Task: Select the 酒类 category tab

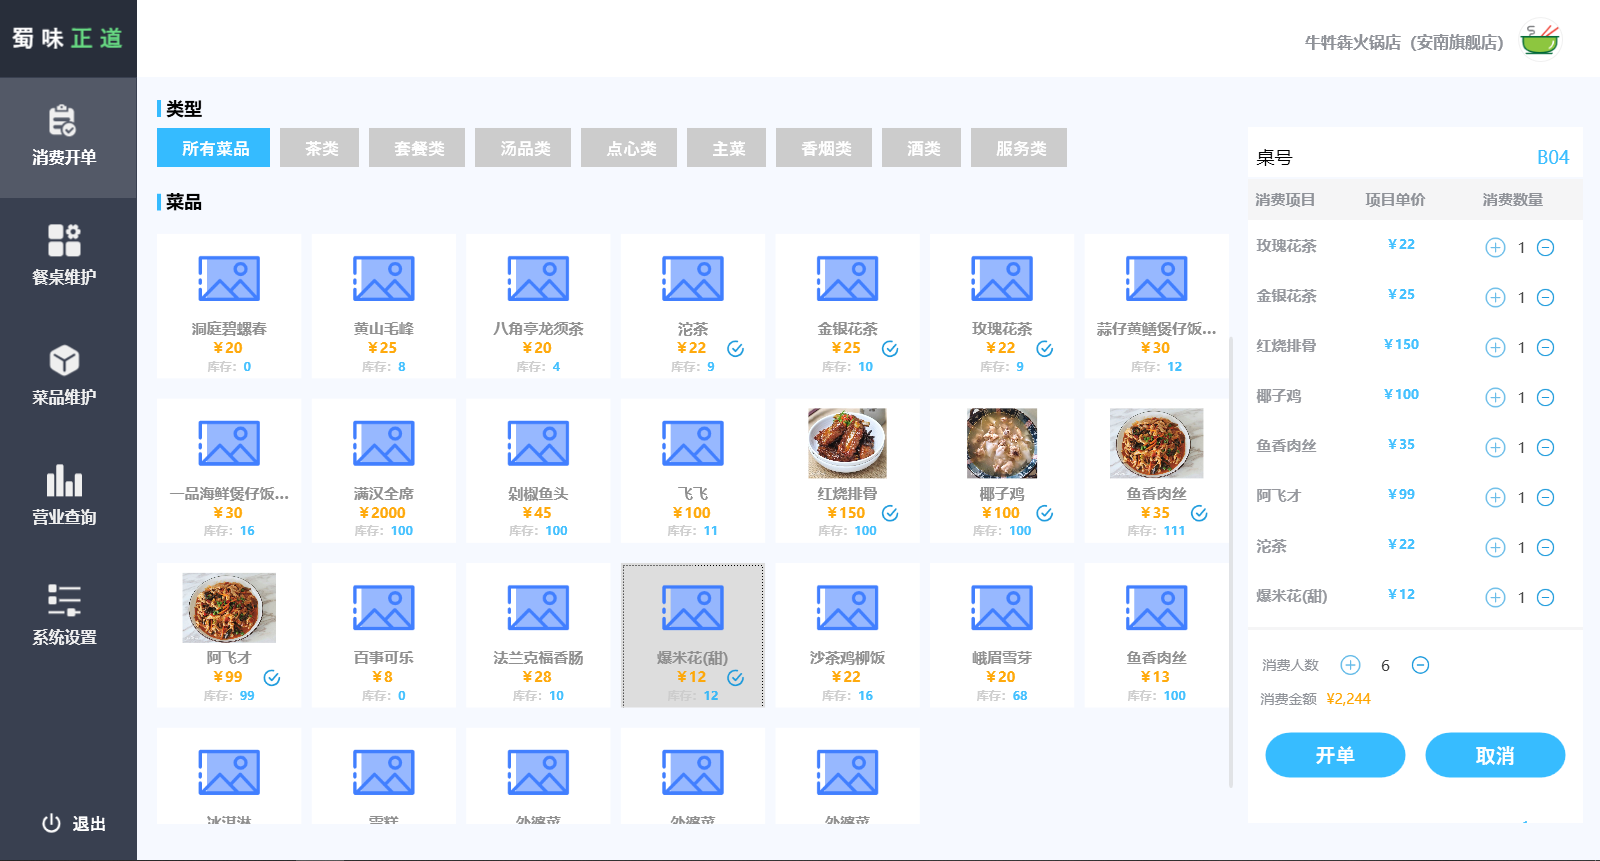Action: [x=921, y=147]
